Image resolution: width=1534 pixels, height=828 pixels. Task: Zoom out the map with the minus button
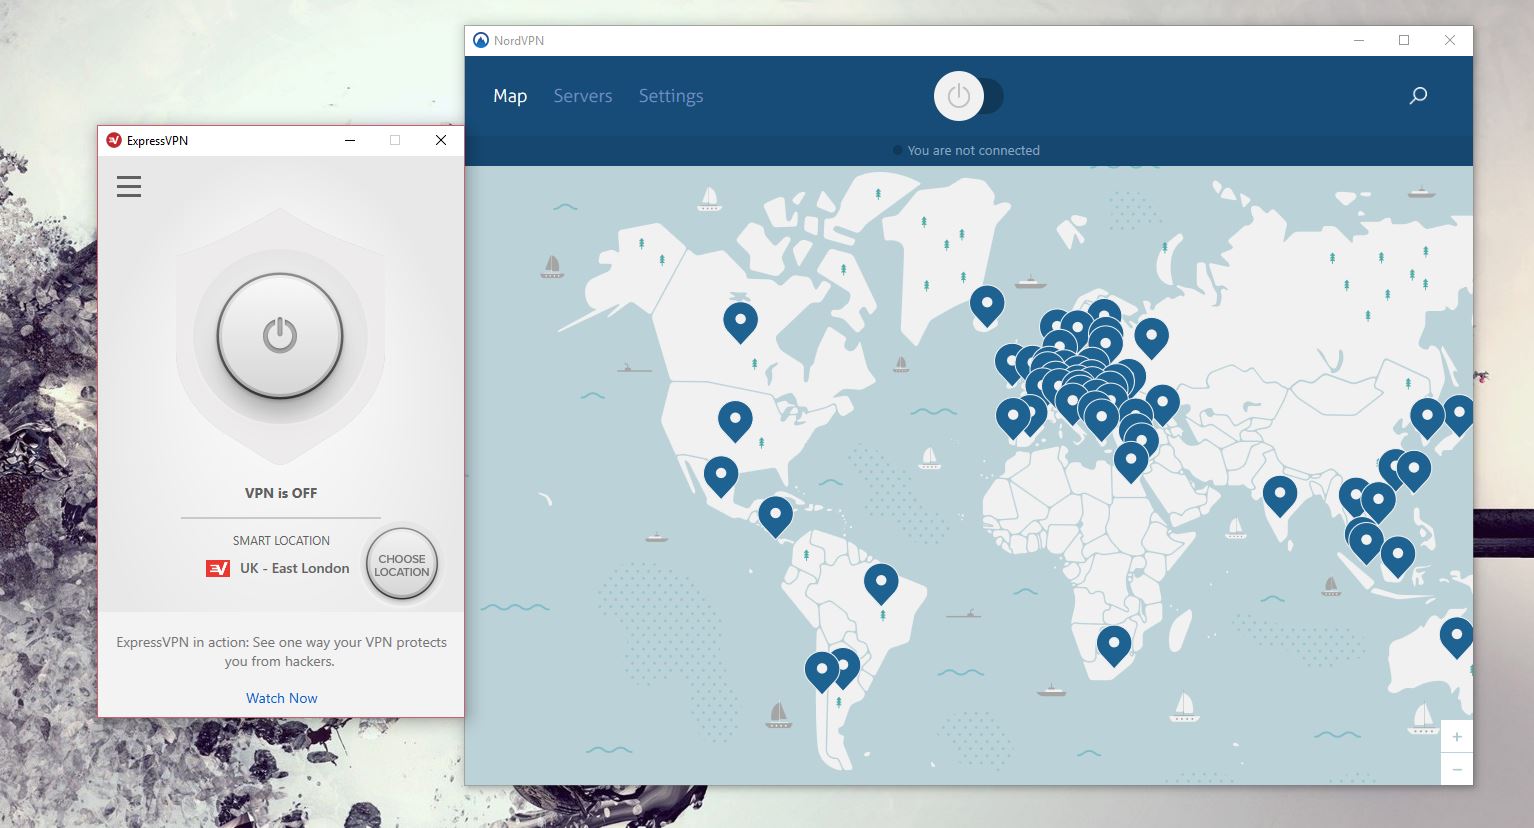1457,769
